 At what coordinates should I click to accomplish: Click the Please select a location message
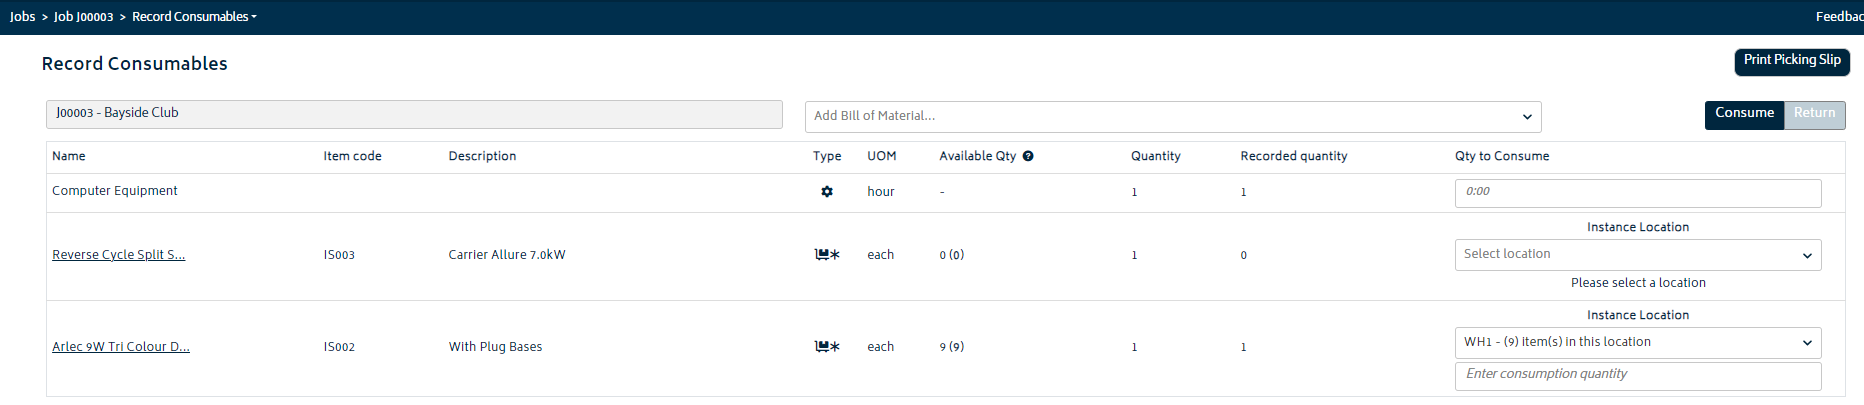1638,283
